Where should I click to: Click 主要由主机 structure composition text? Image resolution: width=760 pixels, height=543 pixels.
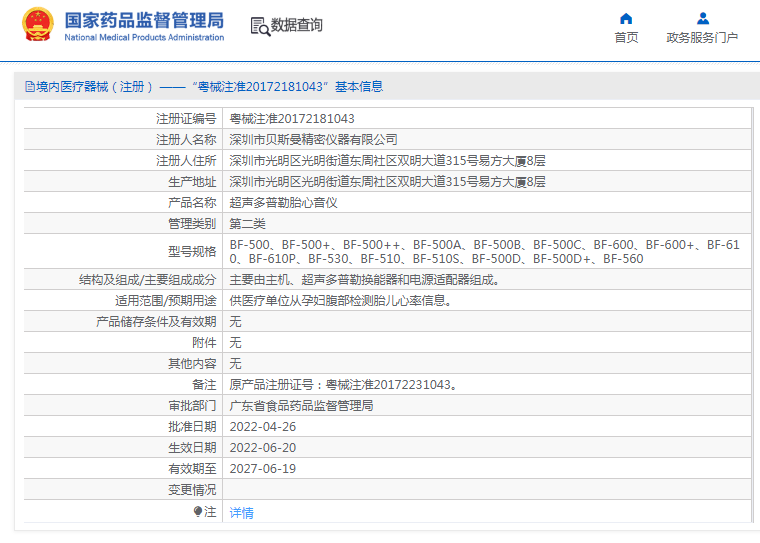pyautogui.click(x=364, y=280)
